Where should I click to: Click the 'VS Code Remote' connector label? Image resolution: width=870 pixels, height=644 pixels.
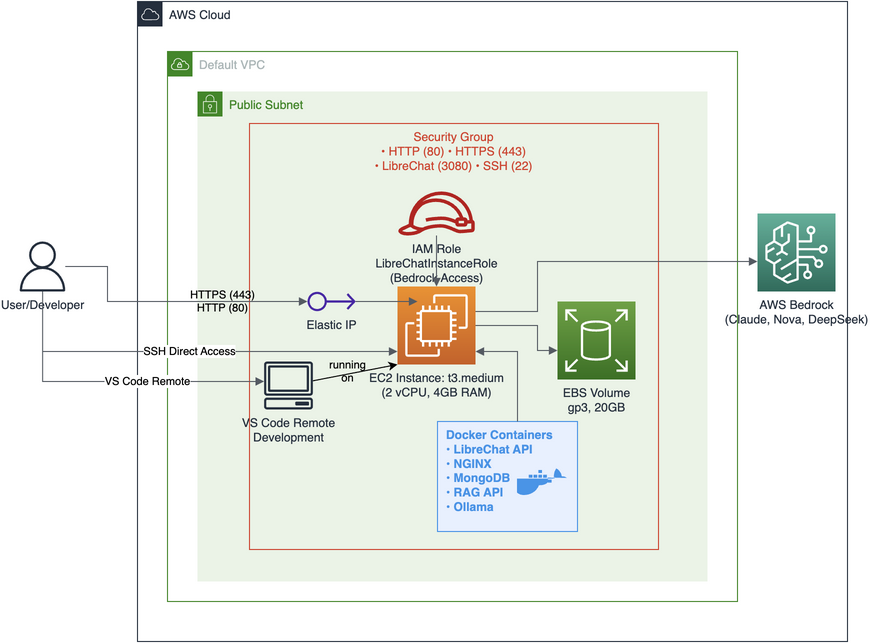tap(148, 381)
